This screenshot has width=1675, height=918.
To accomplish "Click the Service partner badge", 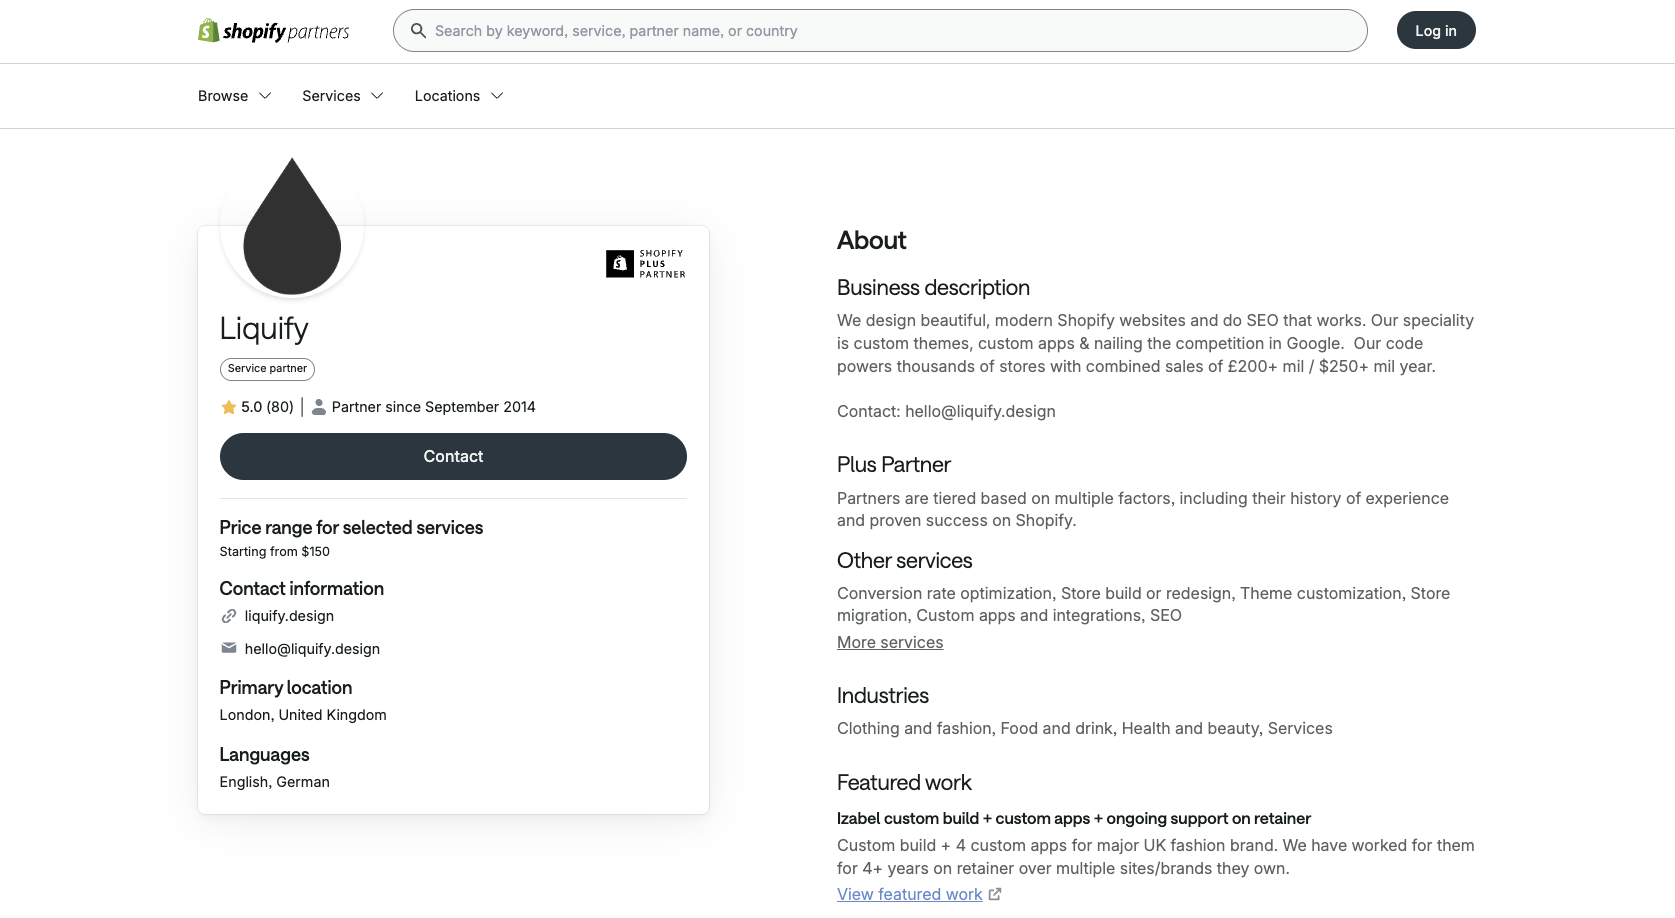I will (x=266, y=369).
